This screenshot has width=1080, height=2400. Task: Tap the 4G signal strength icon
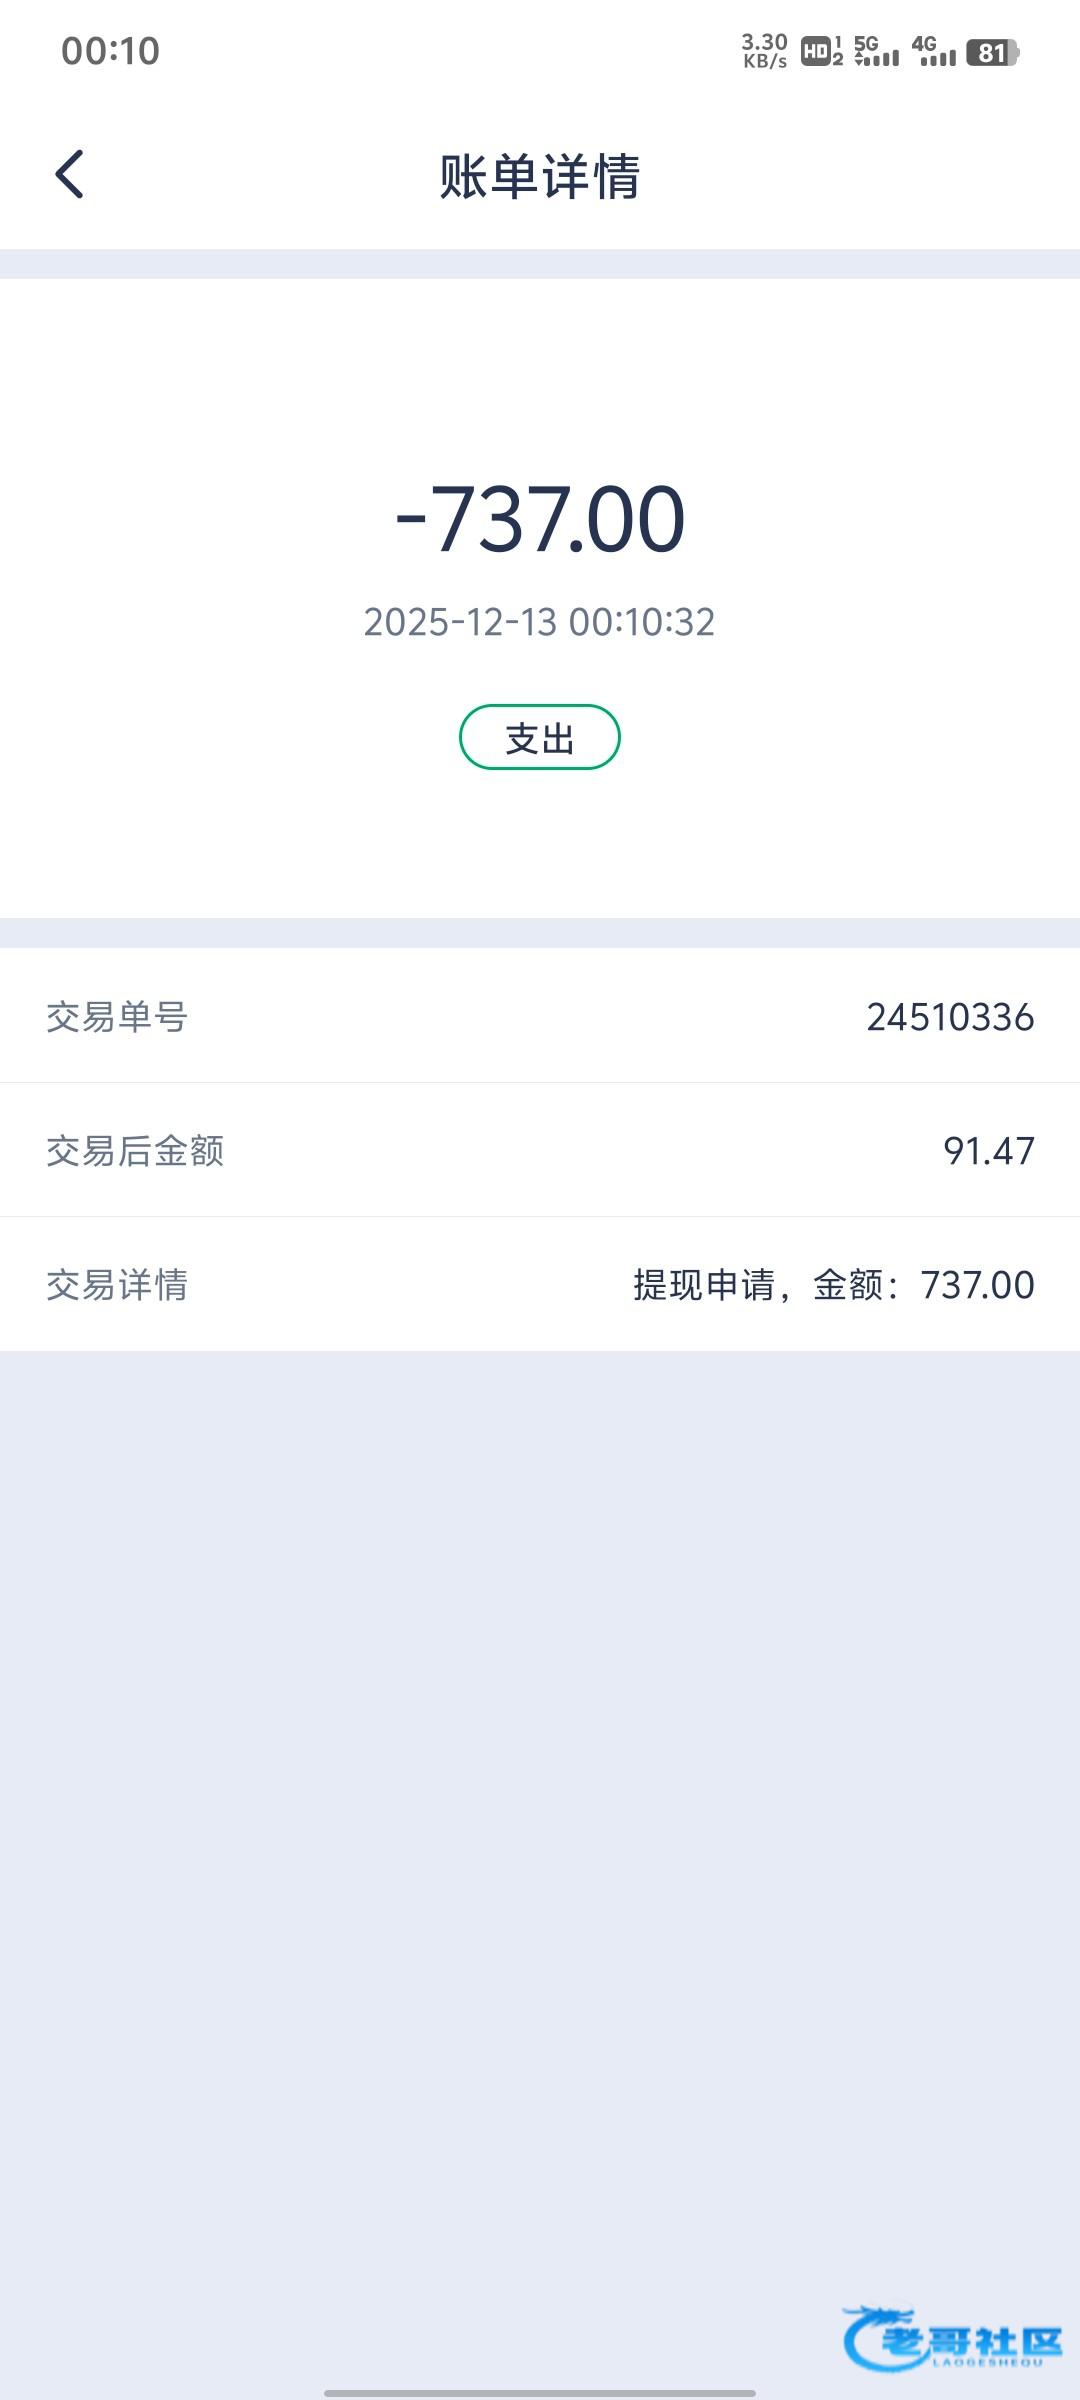click(933, 51)
